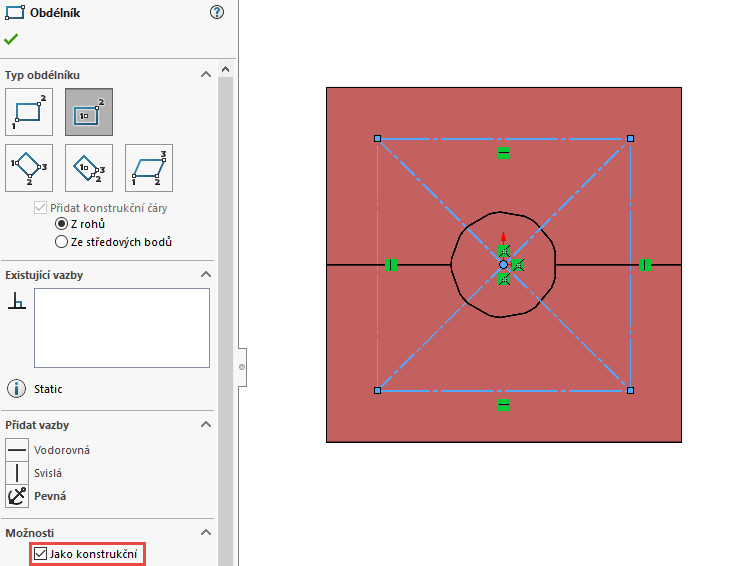Viewport: 750px width, 566px height.
Task: Uncheck Jako konstrukční checkbox
Action: 41,554
